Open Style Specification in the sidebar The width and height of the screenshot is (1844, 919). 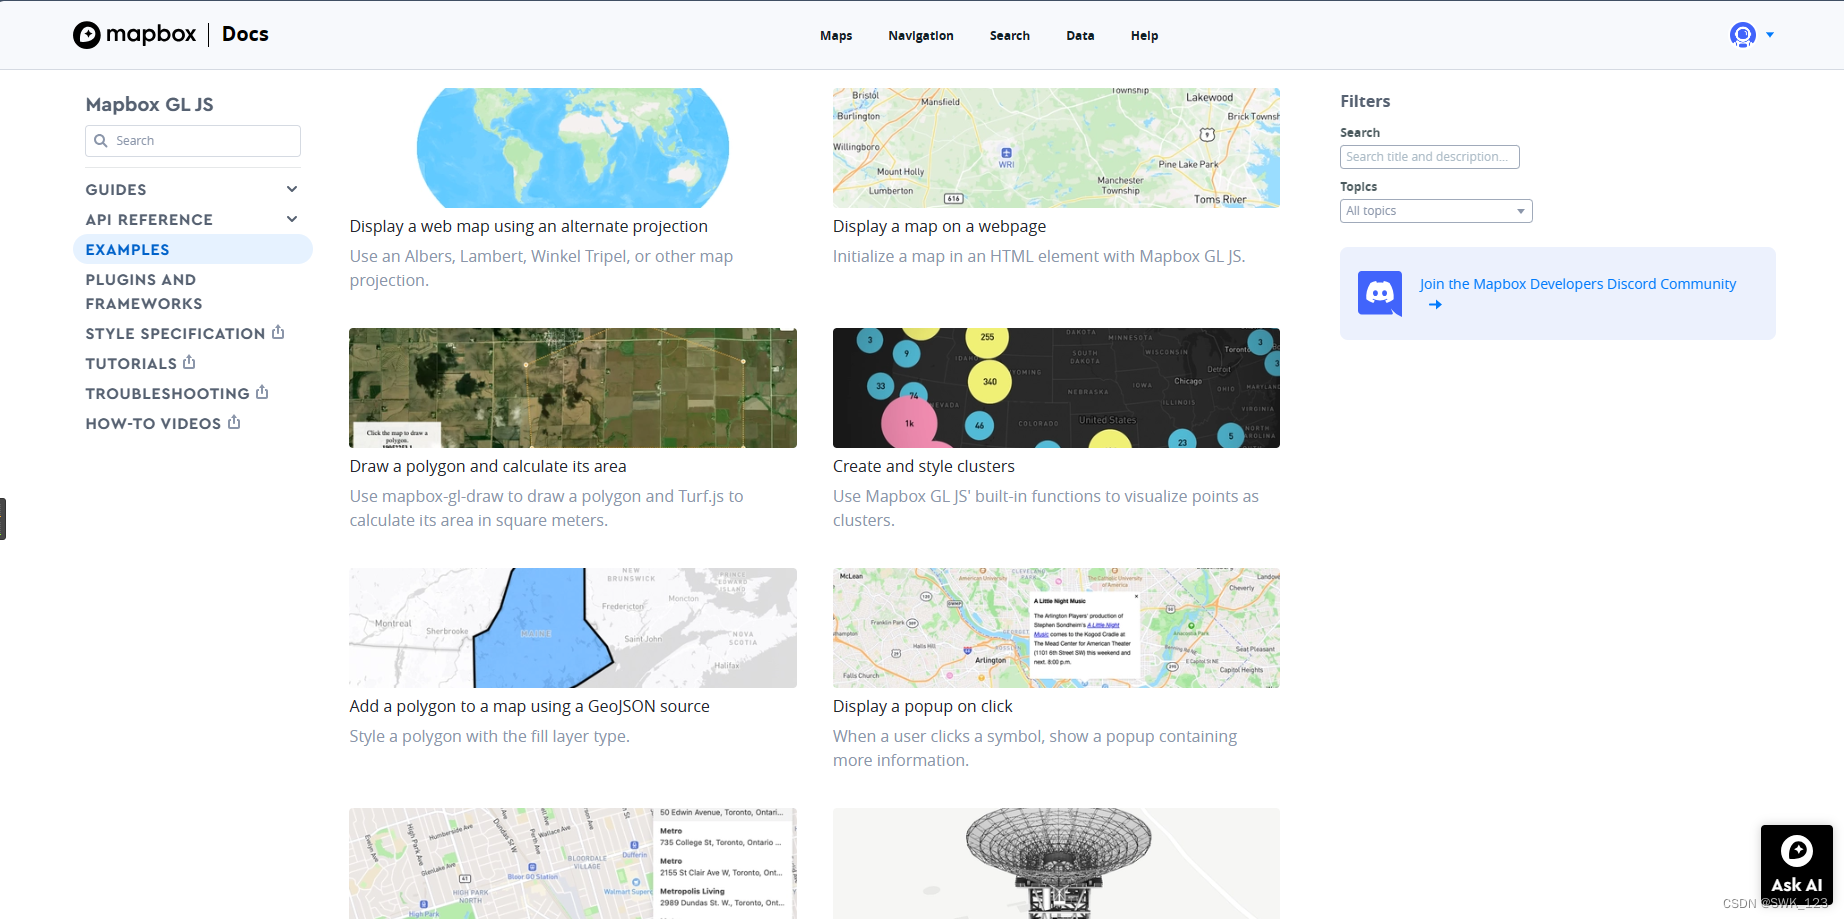(x=175, y=334)
